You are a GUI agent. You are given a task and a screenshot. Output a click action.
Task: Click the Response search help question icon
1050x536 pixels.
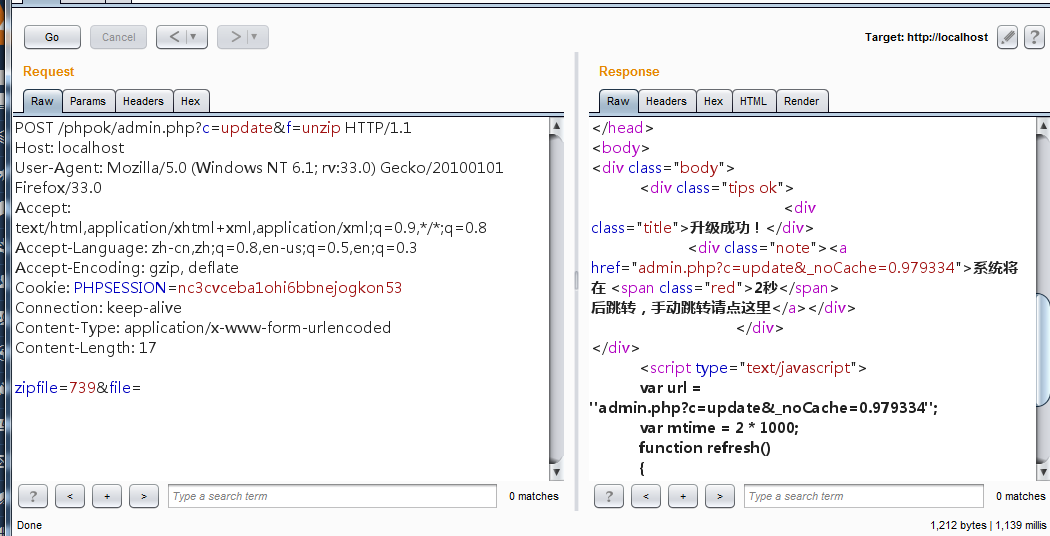pyautogui.click(x=609, y=496)
